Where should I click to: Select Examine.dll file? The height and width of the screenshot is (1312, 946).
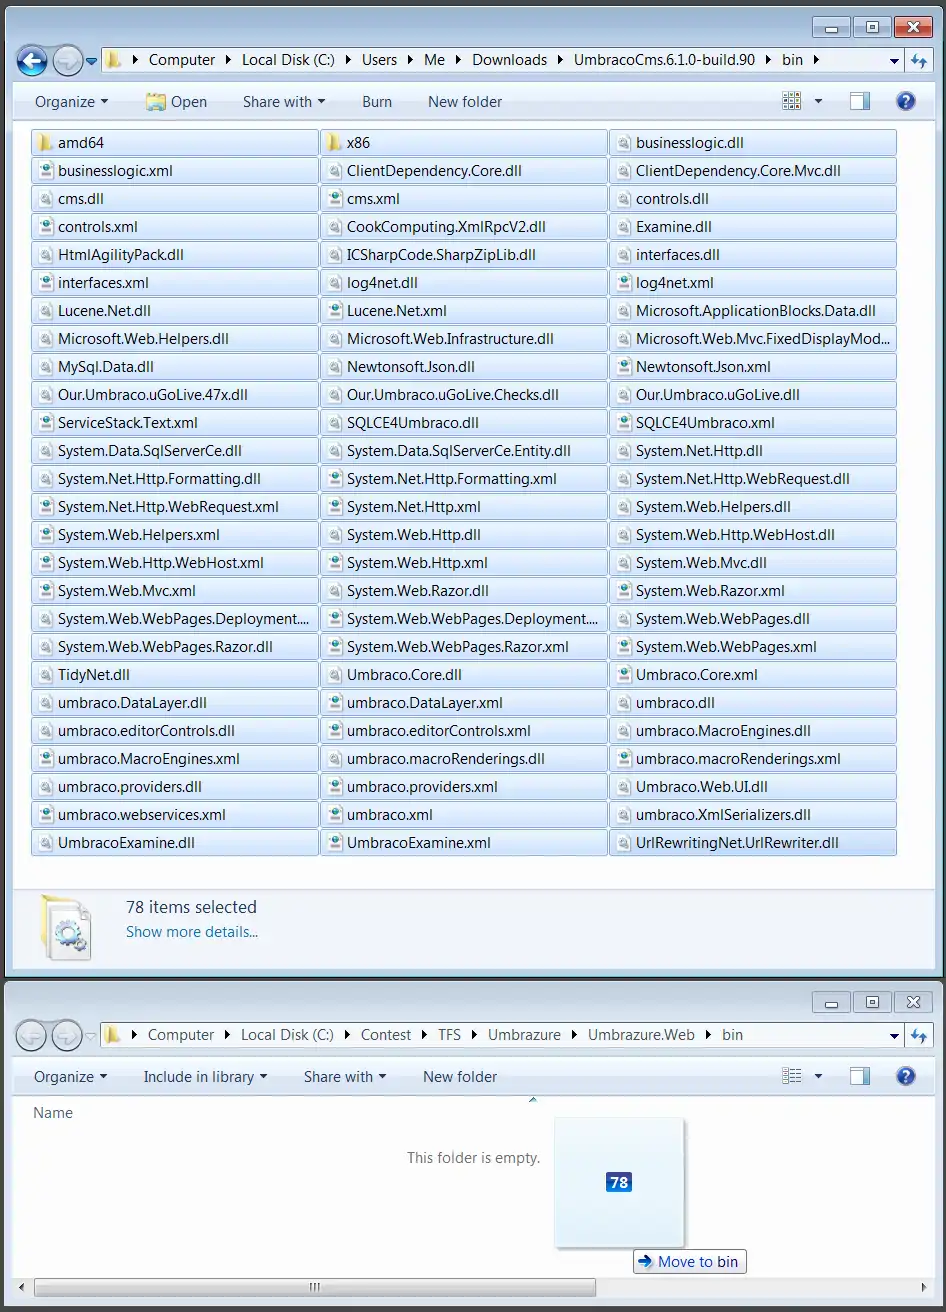pyautogui.click(x=752, y=227)
